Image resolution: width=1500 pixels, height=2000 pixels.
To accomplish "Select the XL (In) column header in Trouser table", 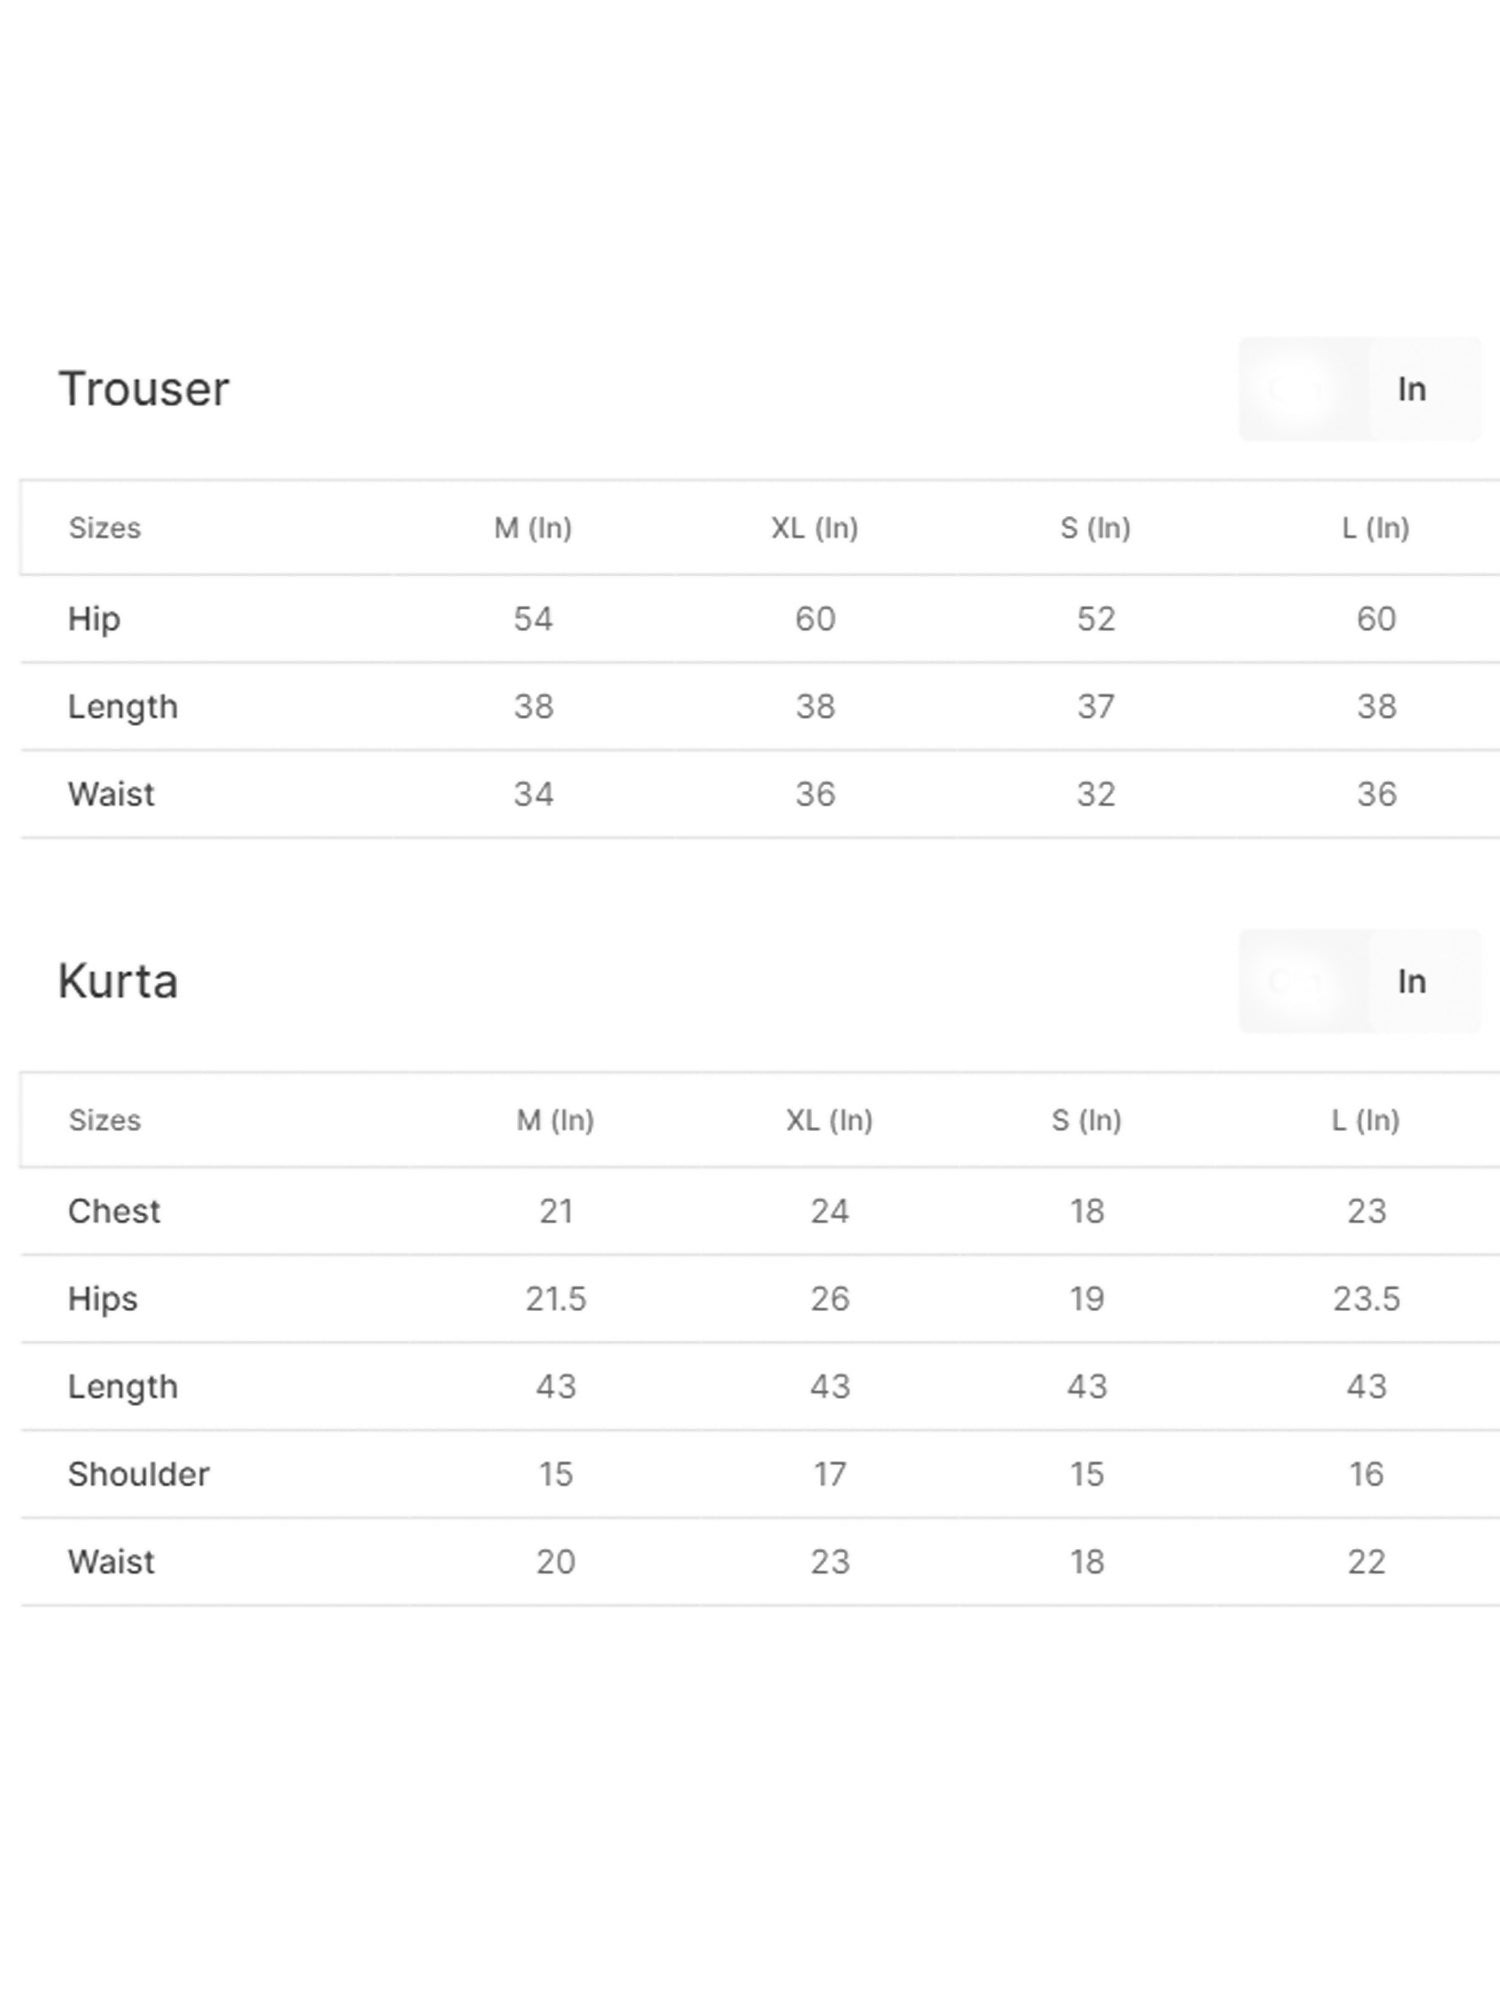I will (x=815, y=528).
